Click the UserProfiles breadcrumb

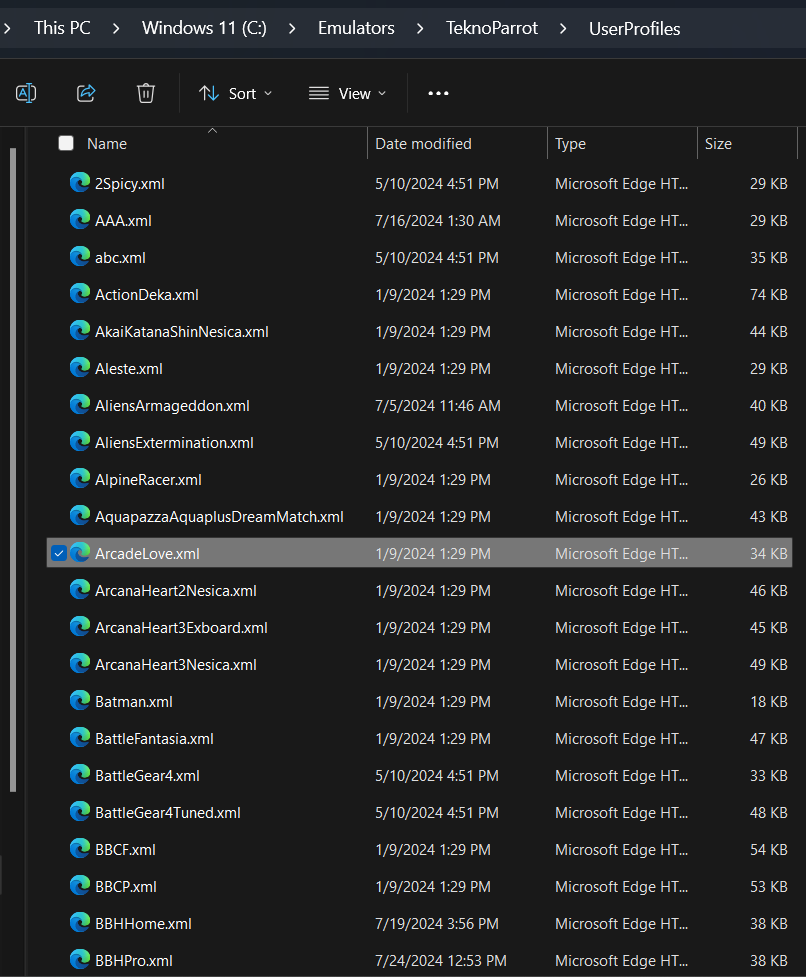634,29
